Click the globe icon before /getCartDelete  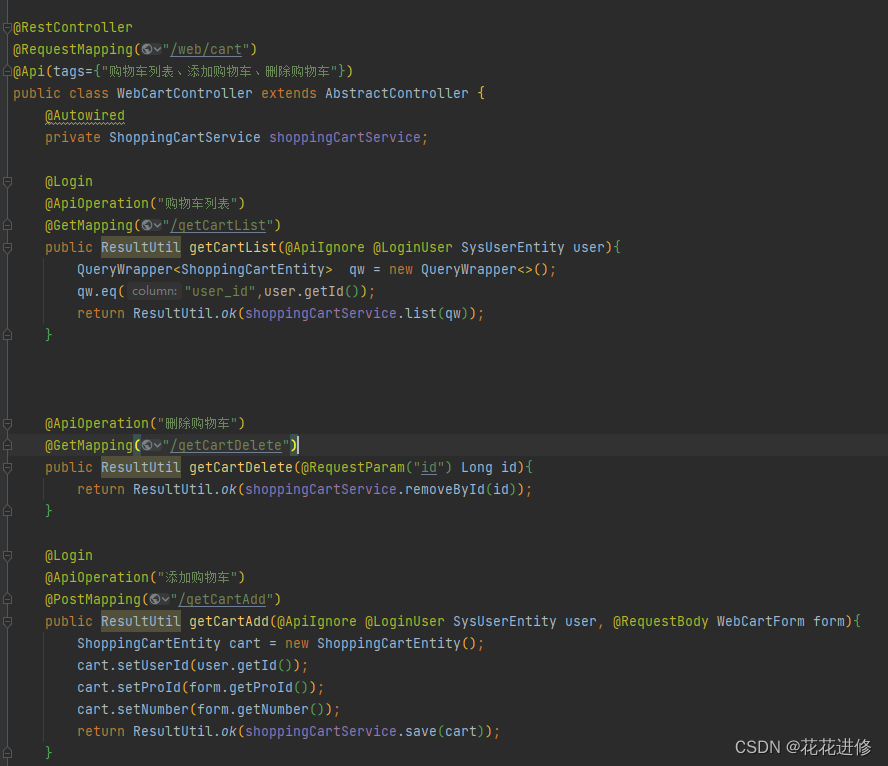pyautogui.click(x=147, y=446)
